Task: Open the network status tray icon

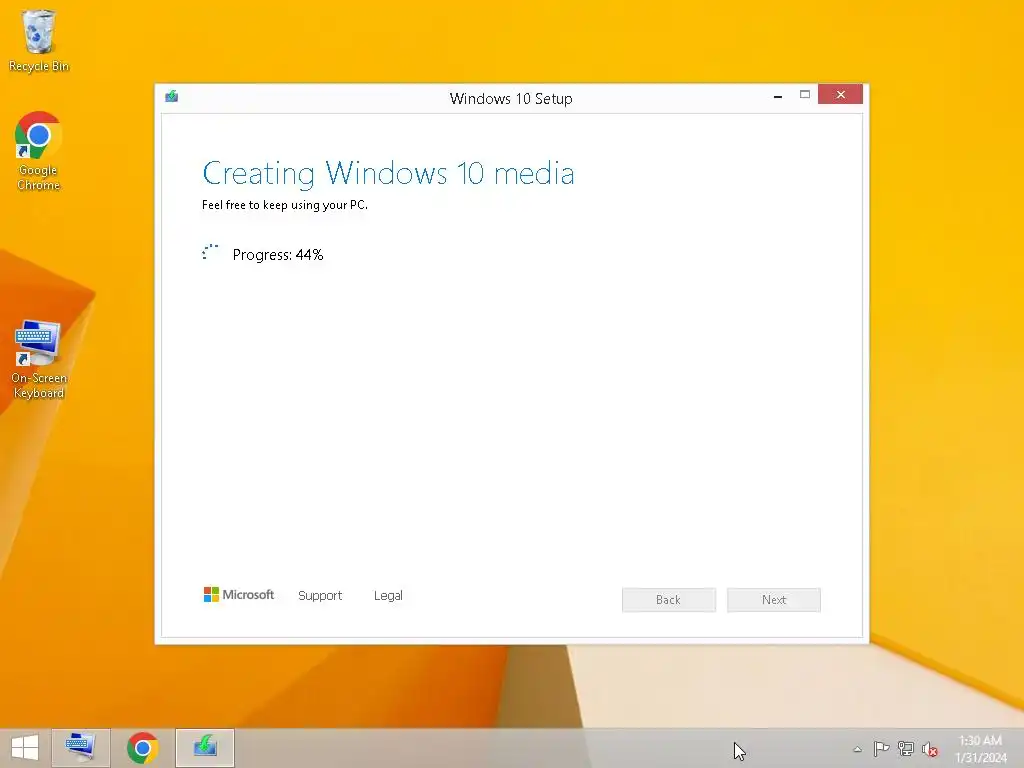Action: (906, 749)
